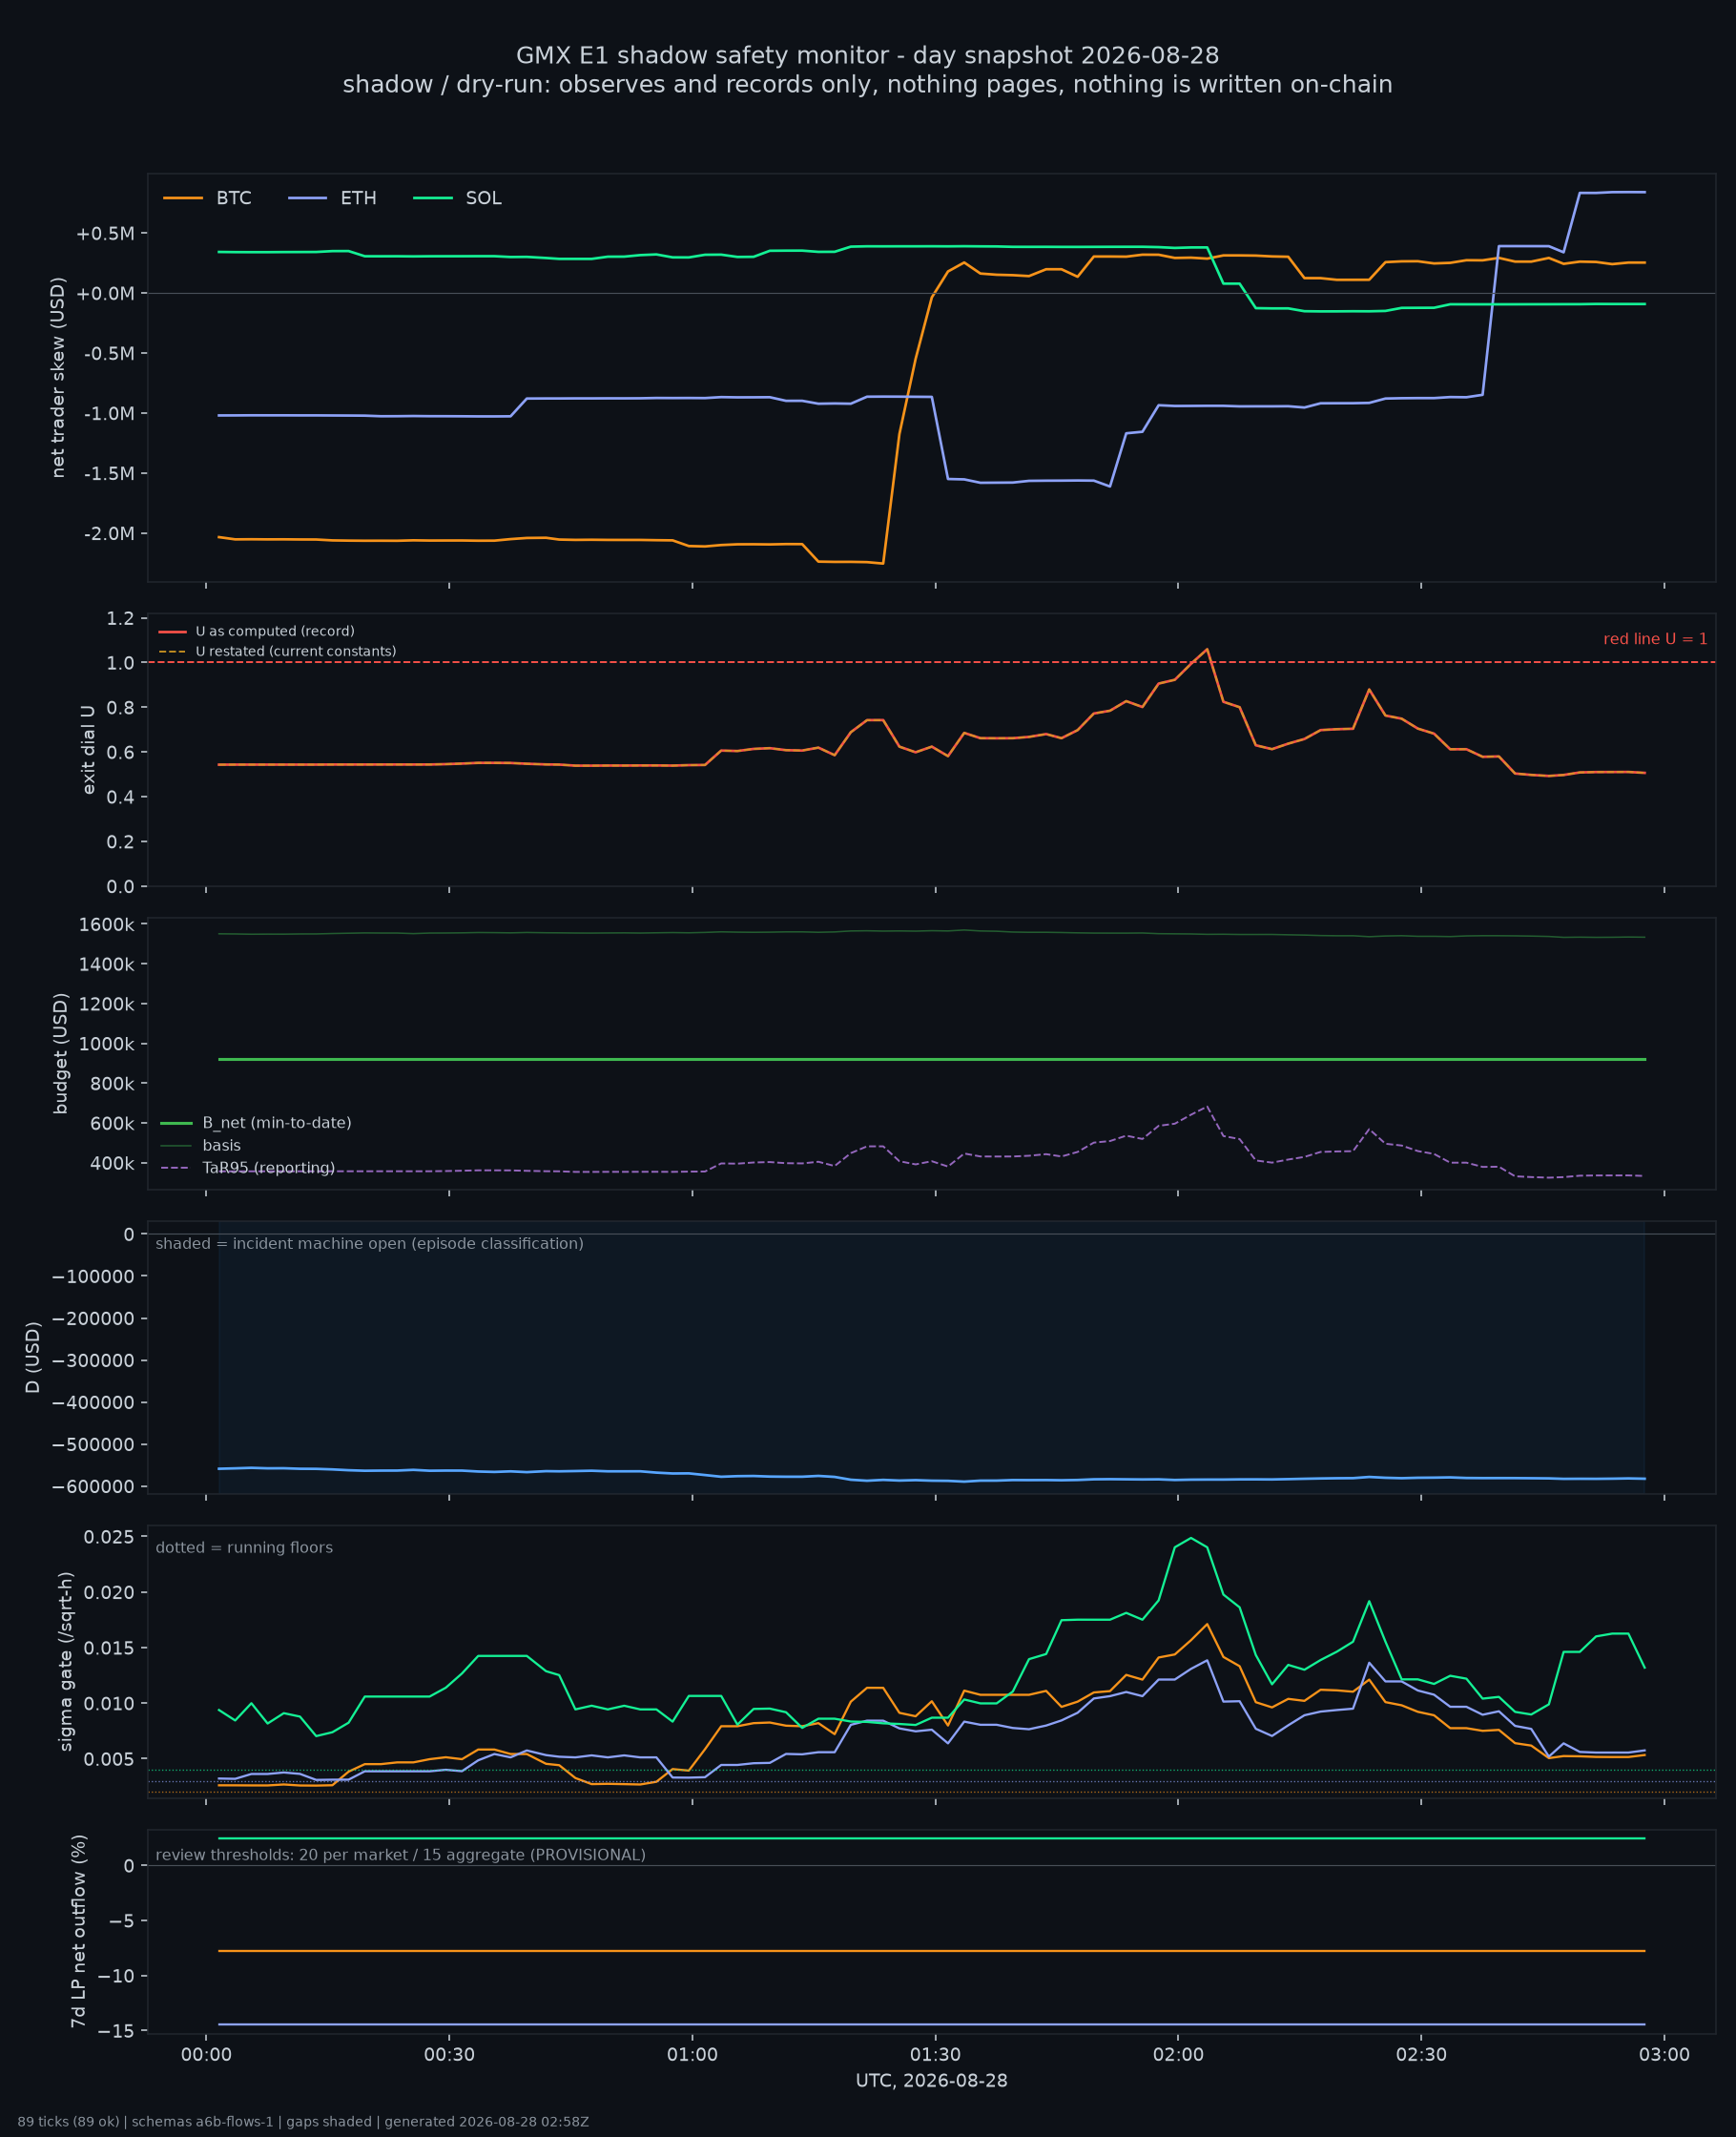Click the '−15' outflow tick label

(114, 2031)
